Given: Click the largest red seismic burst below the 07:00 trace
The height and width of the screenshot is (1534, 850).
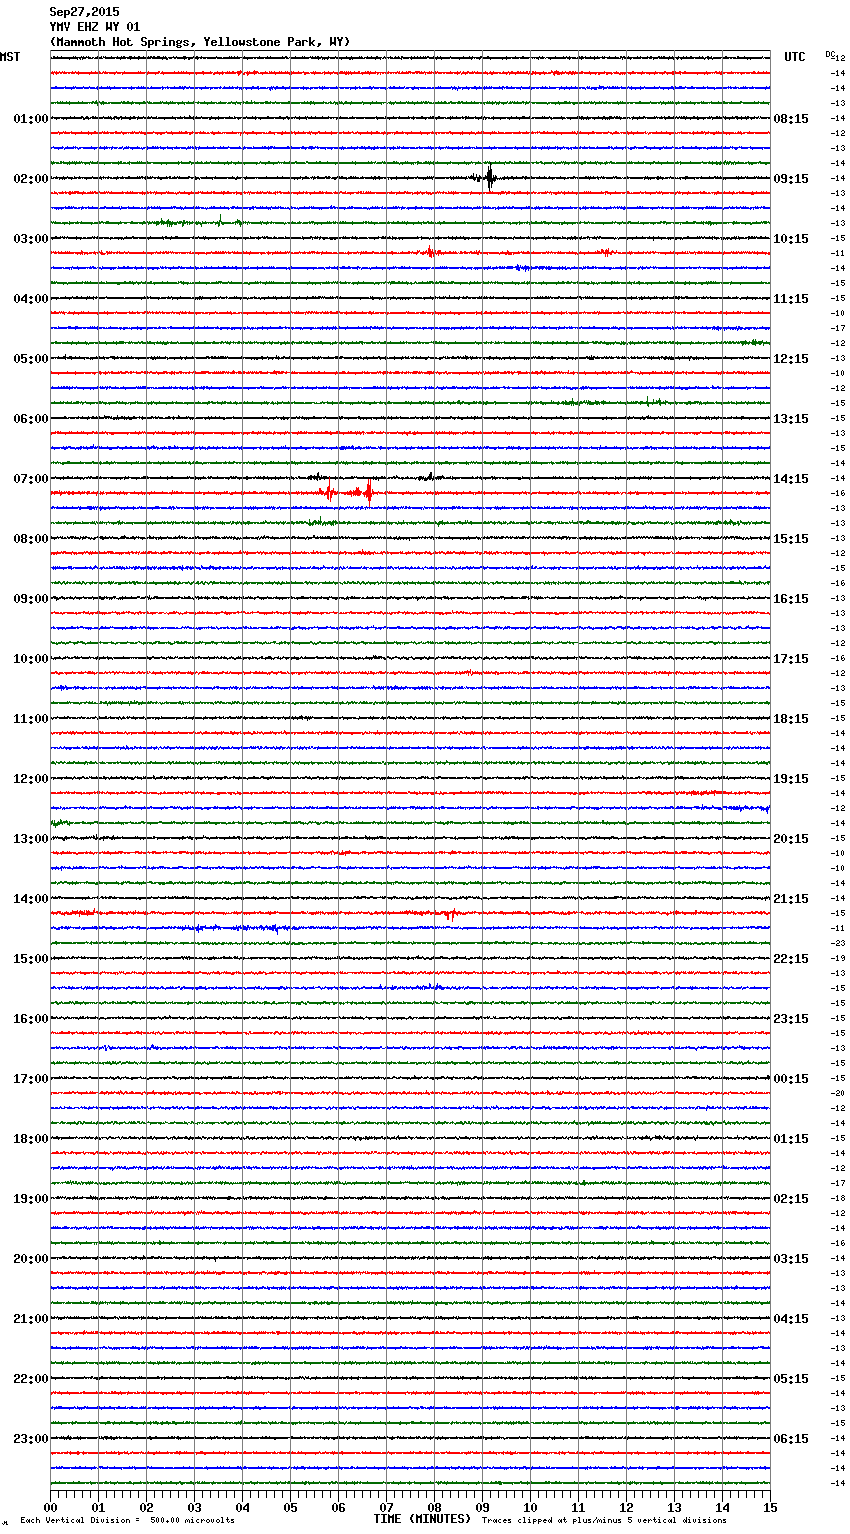Looking at the screenshot, I should click(368, 491).
